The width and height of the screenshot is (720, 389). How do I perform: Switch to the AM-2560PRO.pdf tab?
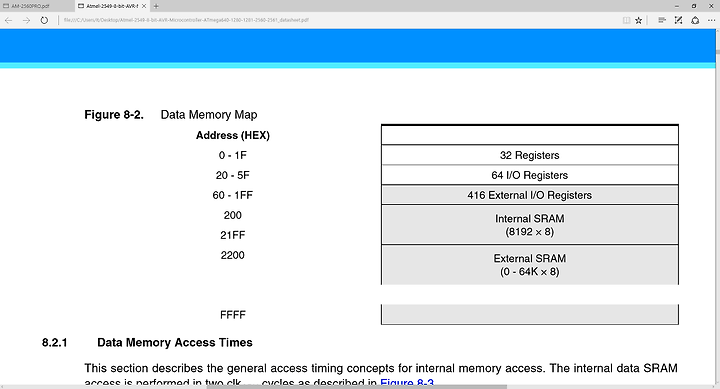click(37, 6)
